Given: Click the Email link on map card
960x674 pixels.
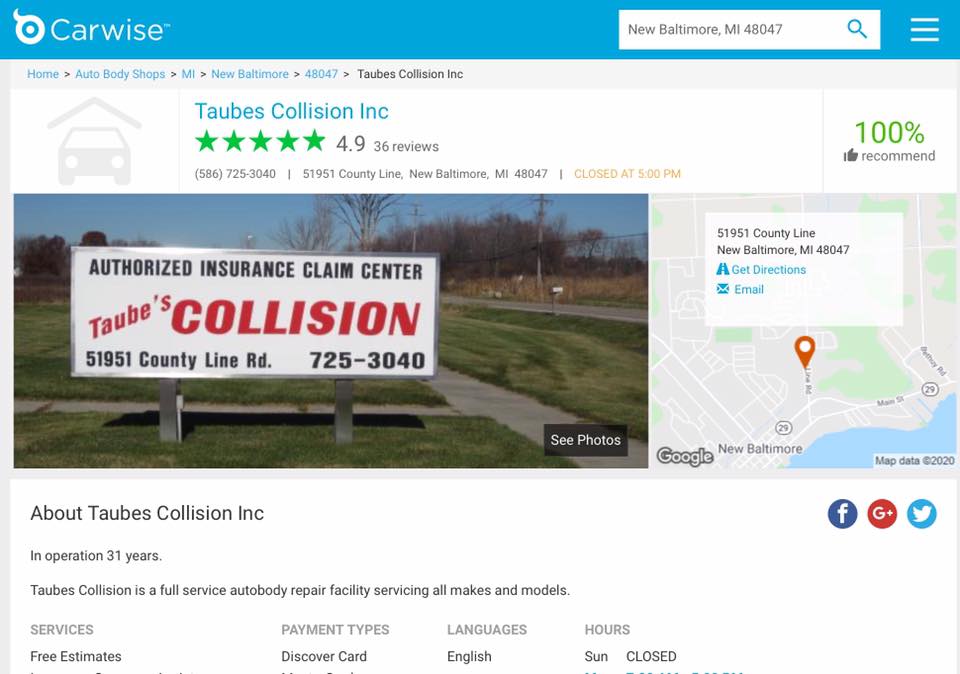Looking at the screenshot, I should [741, 289].
